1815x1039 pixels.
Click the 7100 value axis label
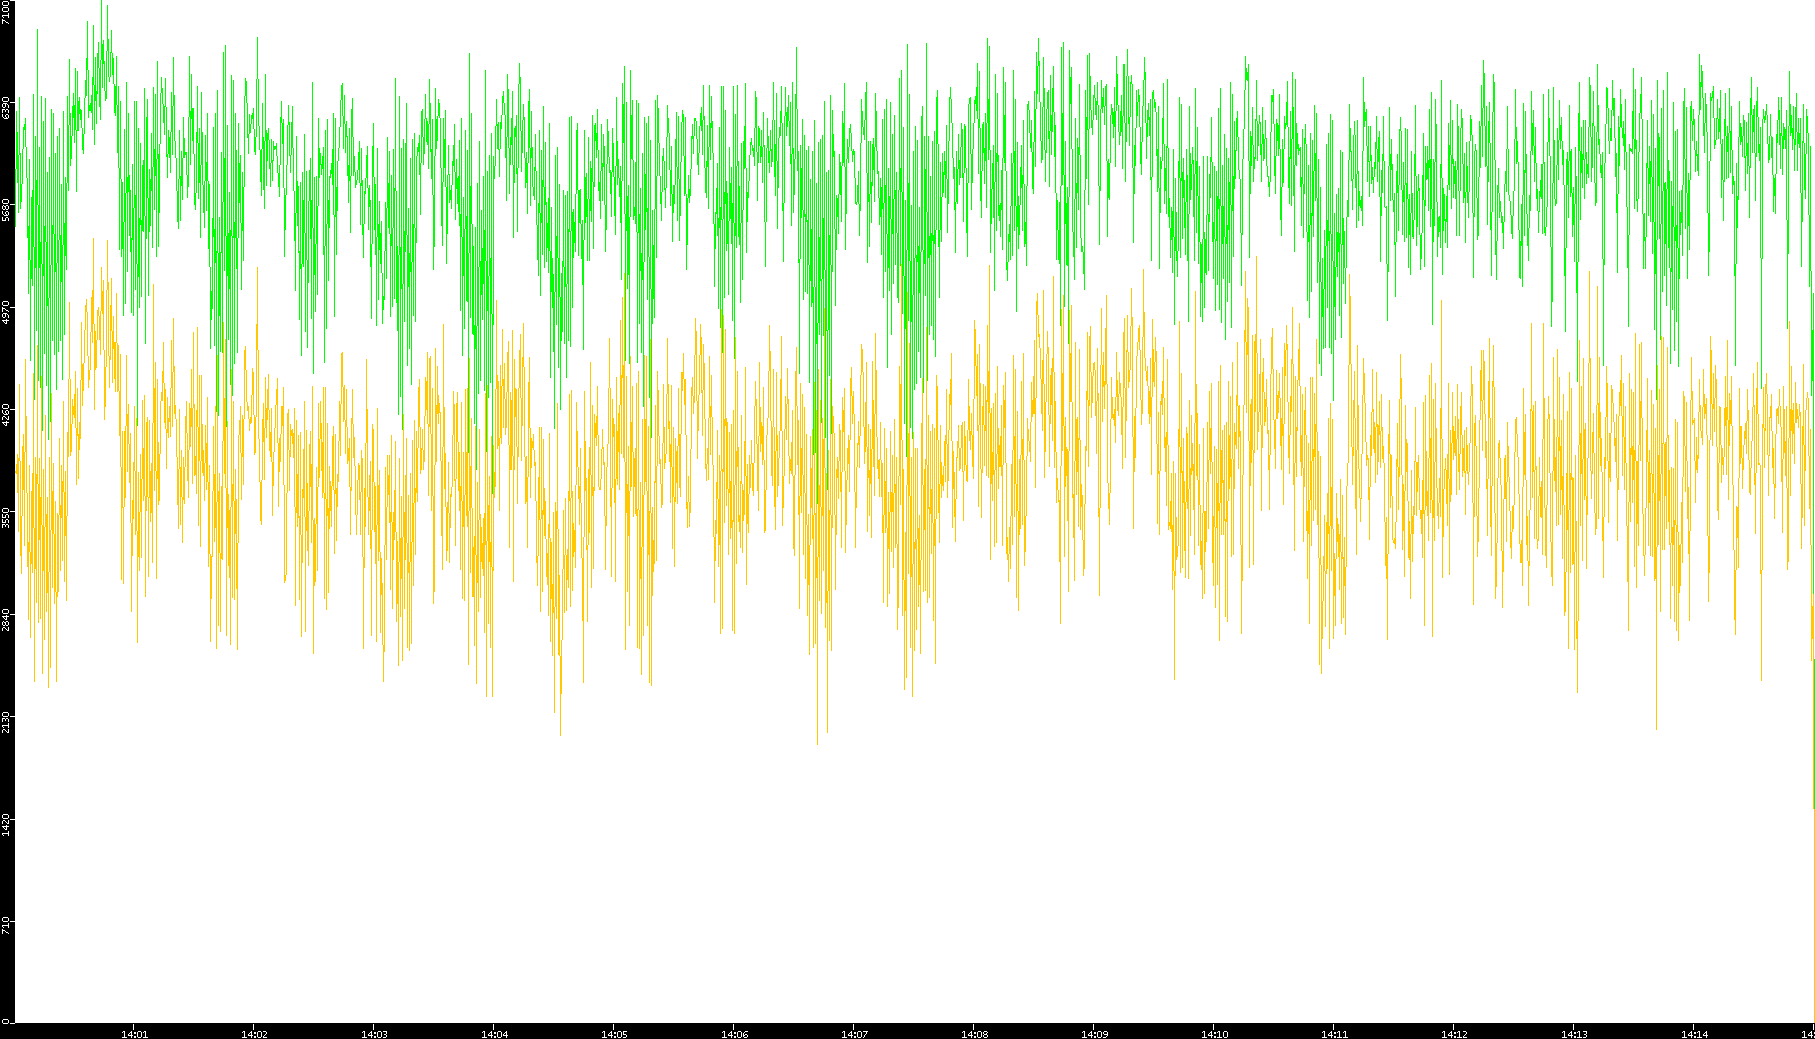pos(7,13)
